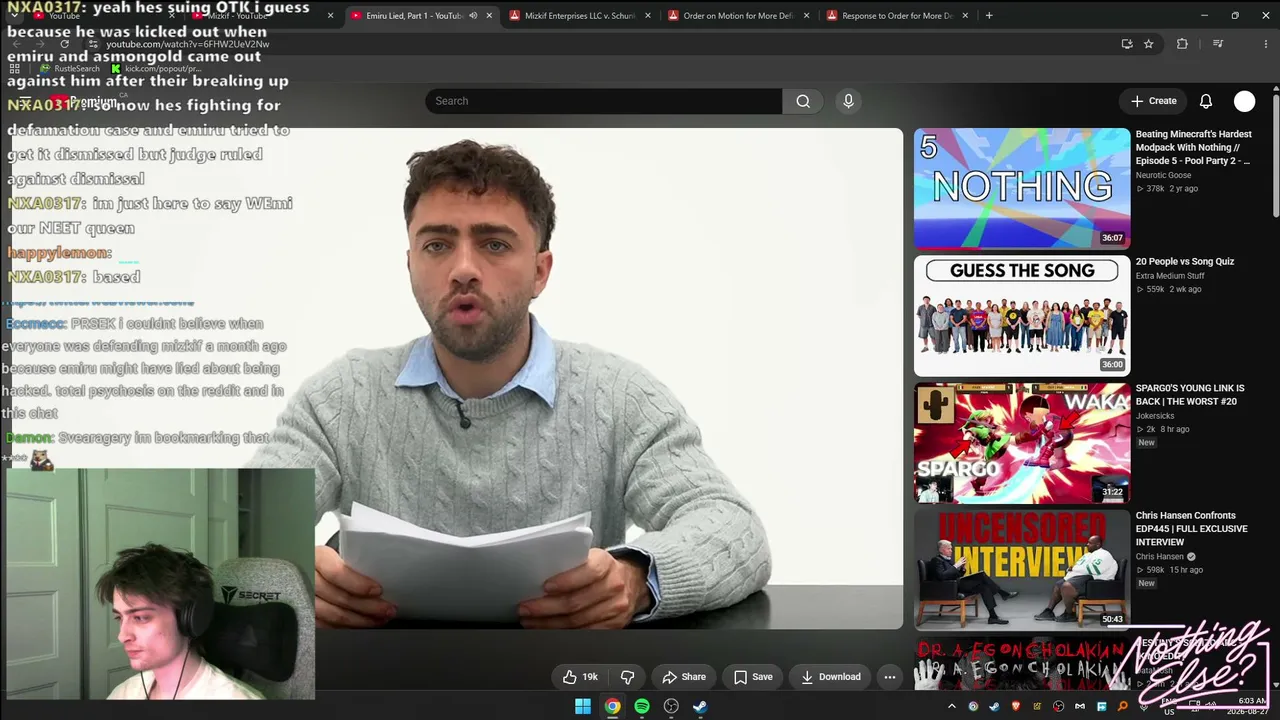The width and height of the screenshot is (1280, 720).
Task: Download the video
Action: 831,677
